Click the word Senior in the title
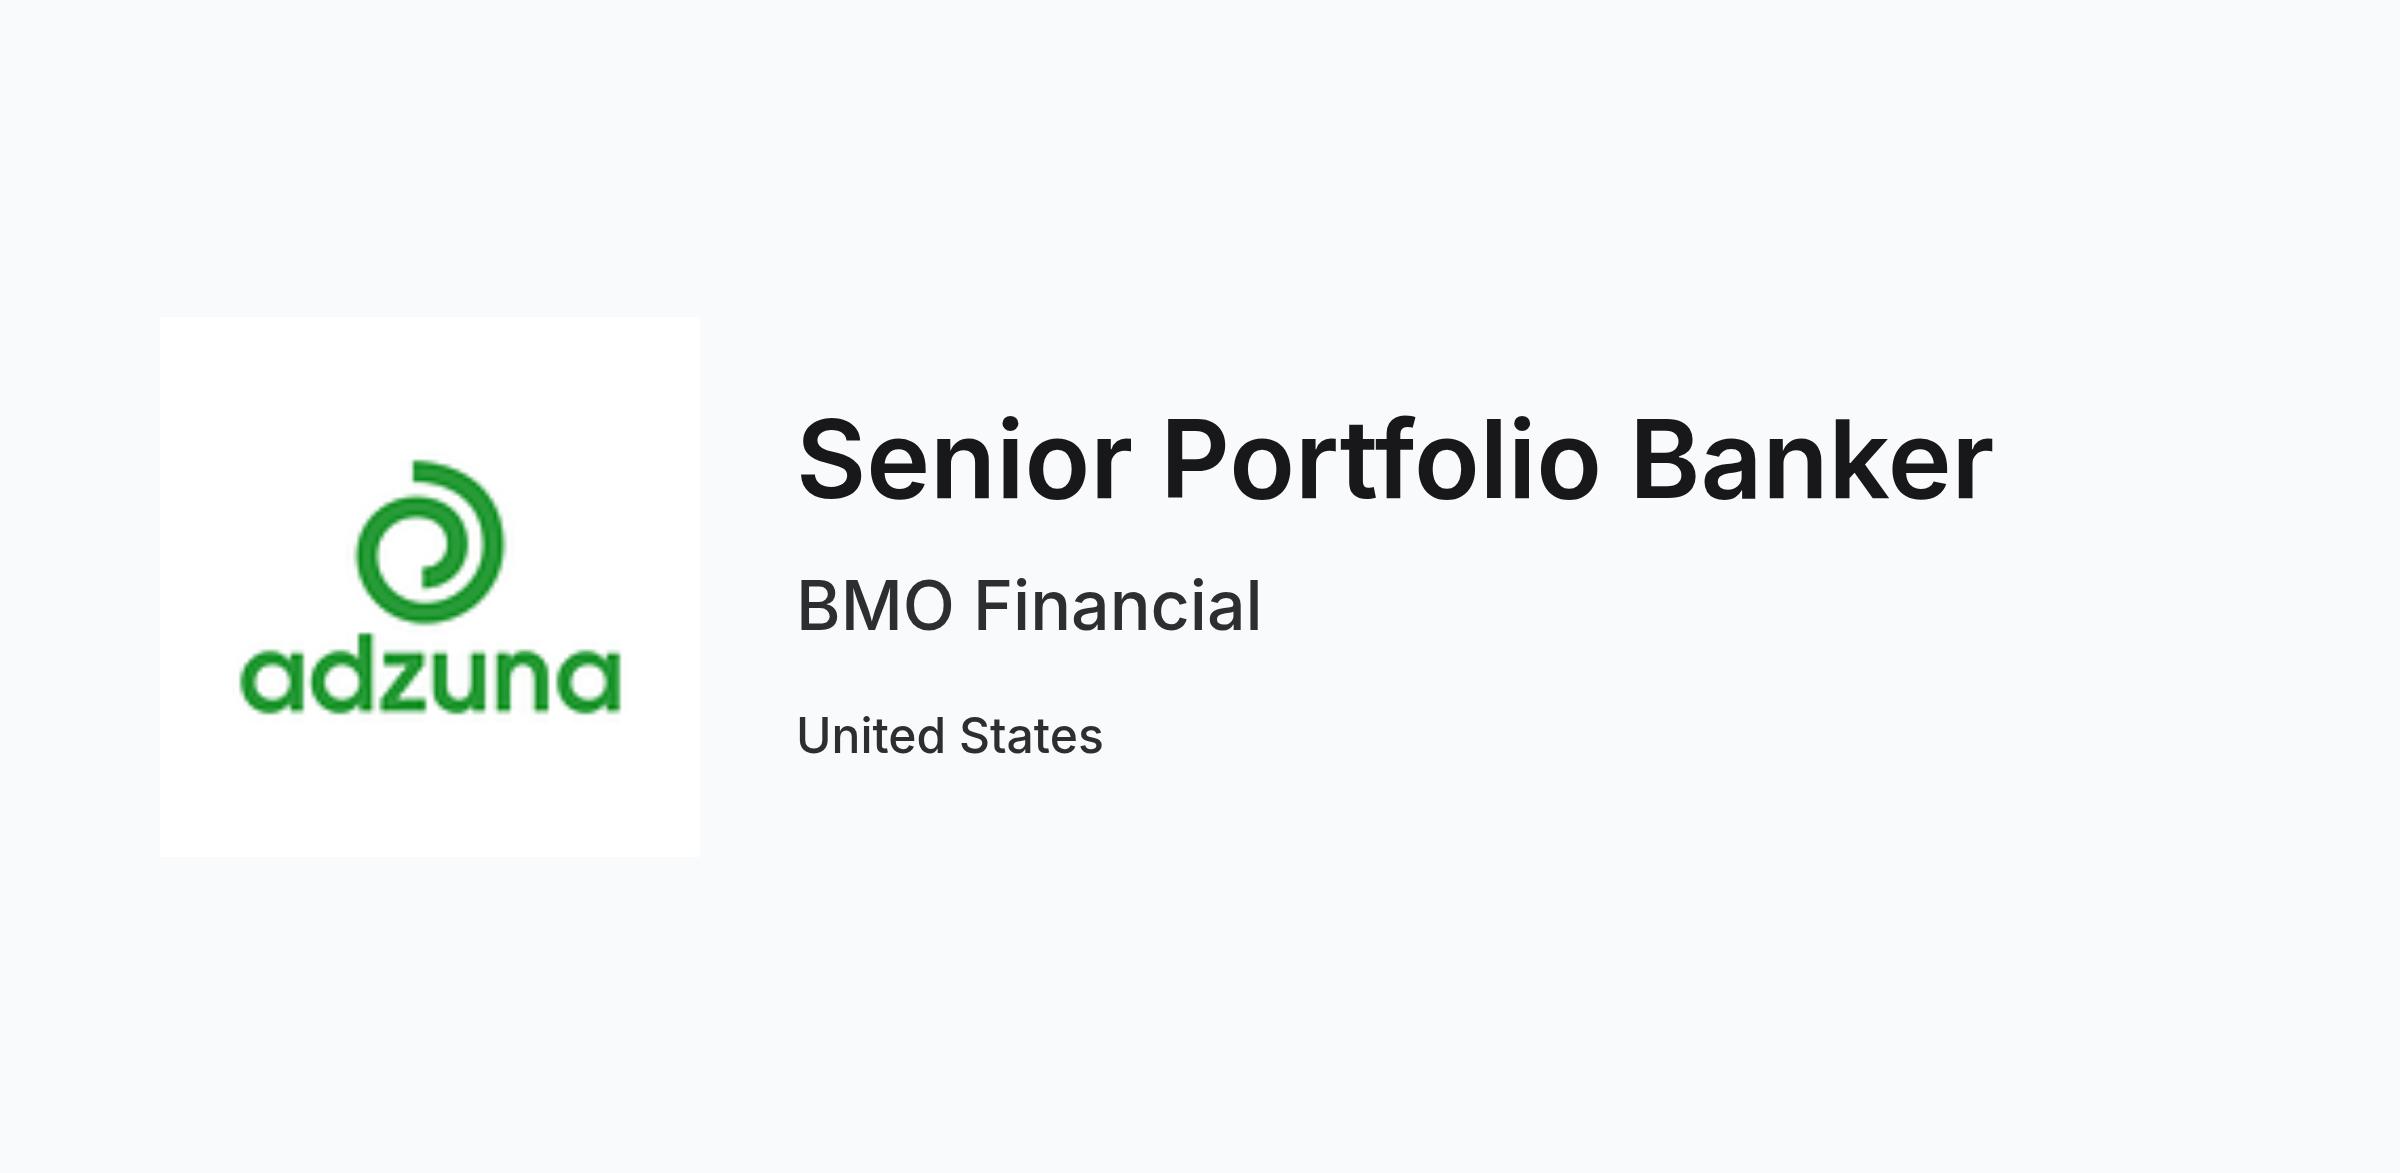Screen dimensions: 2400x1173 pos(965,460)
